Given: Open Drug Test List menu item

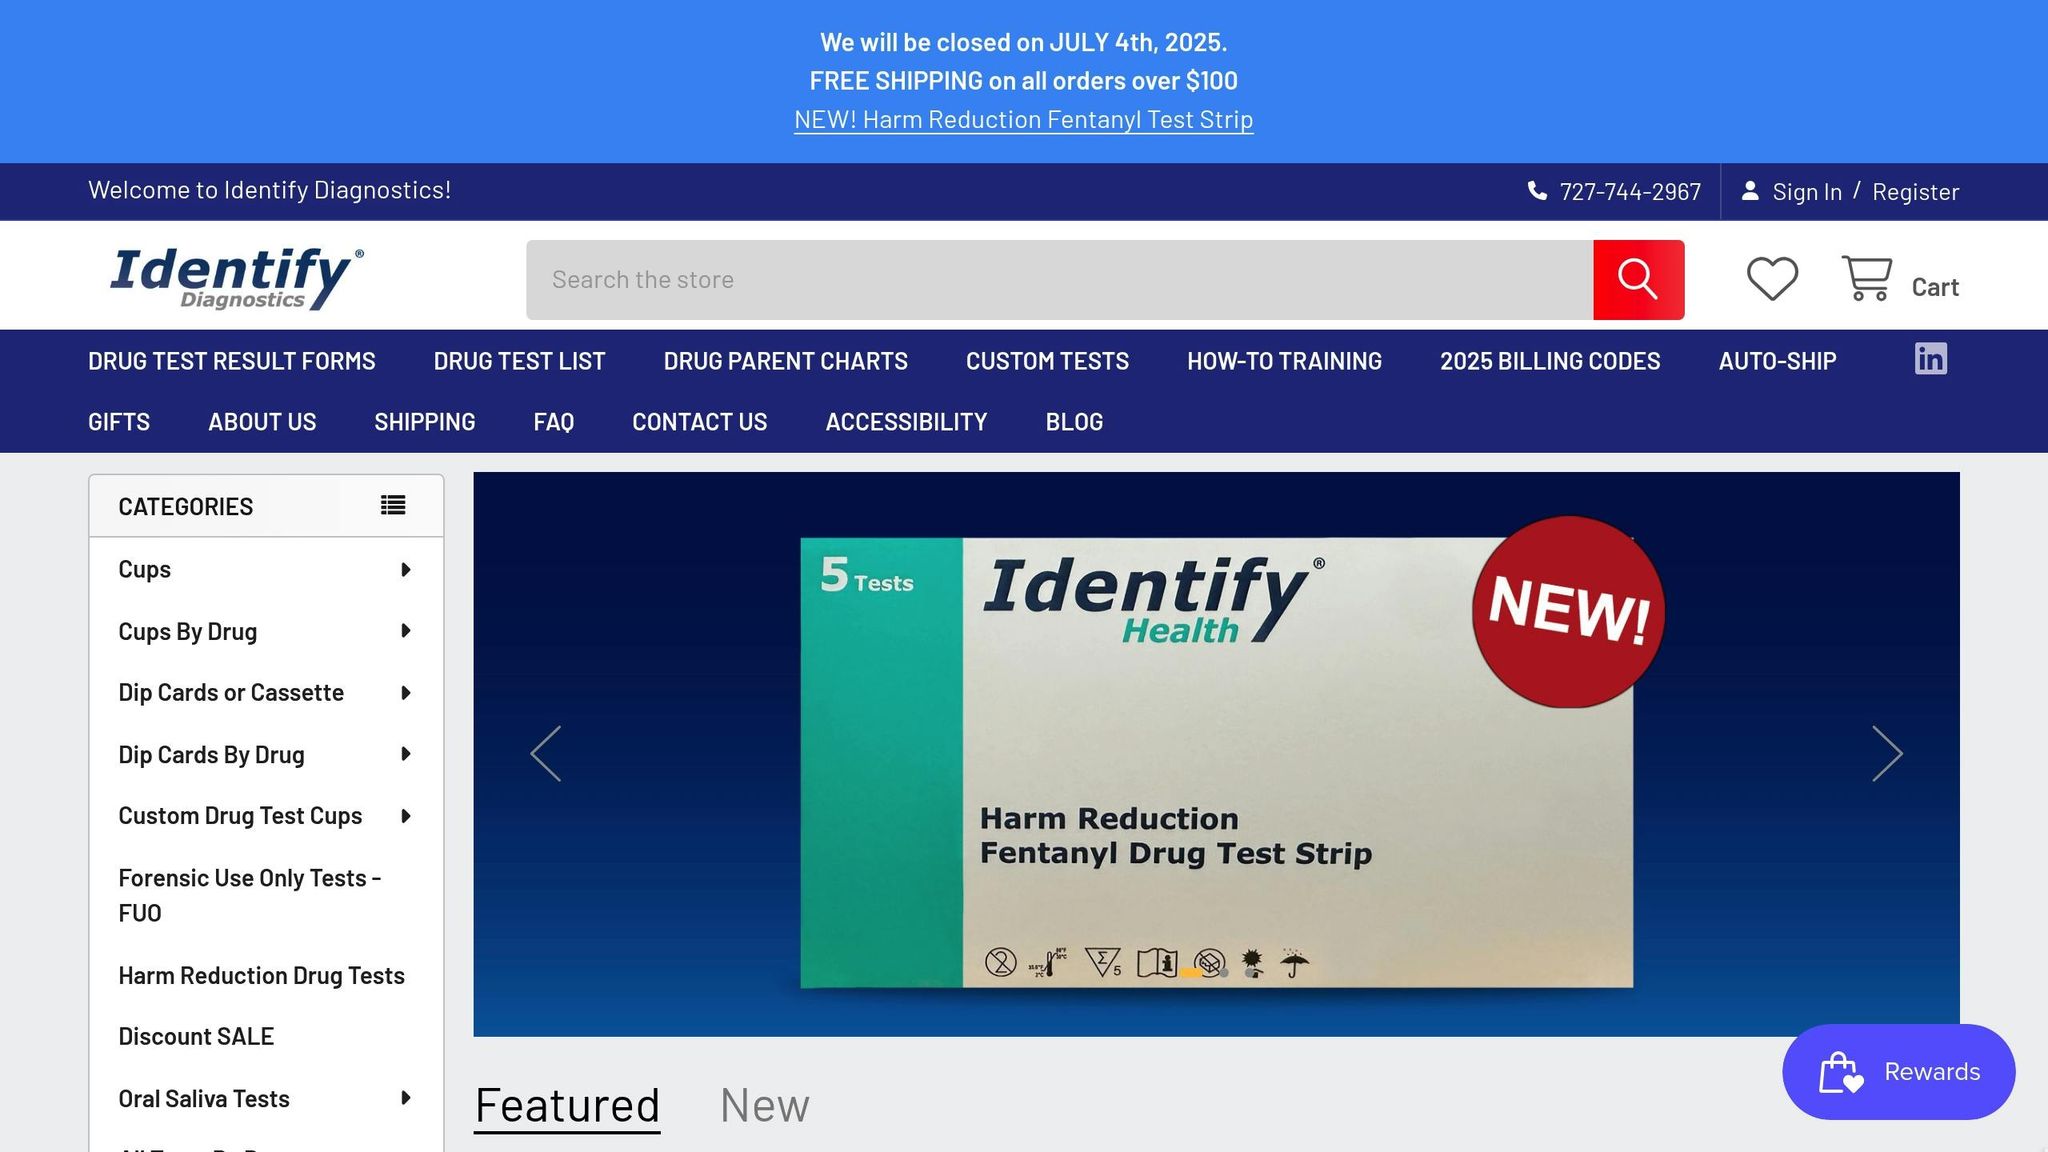Looking at the screenshot, I should [x=519, y=361].
